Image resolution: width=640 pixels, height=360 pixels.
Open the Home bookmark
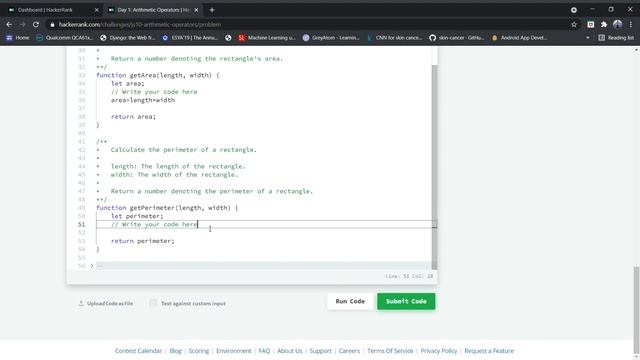[x=18, y=38]
